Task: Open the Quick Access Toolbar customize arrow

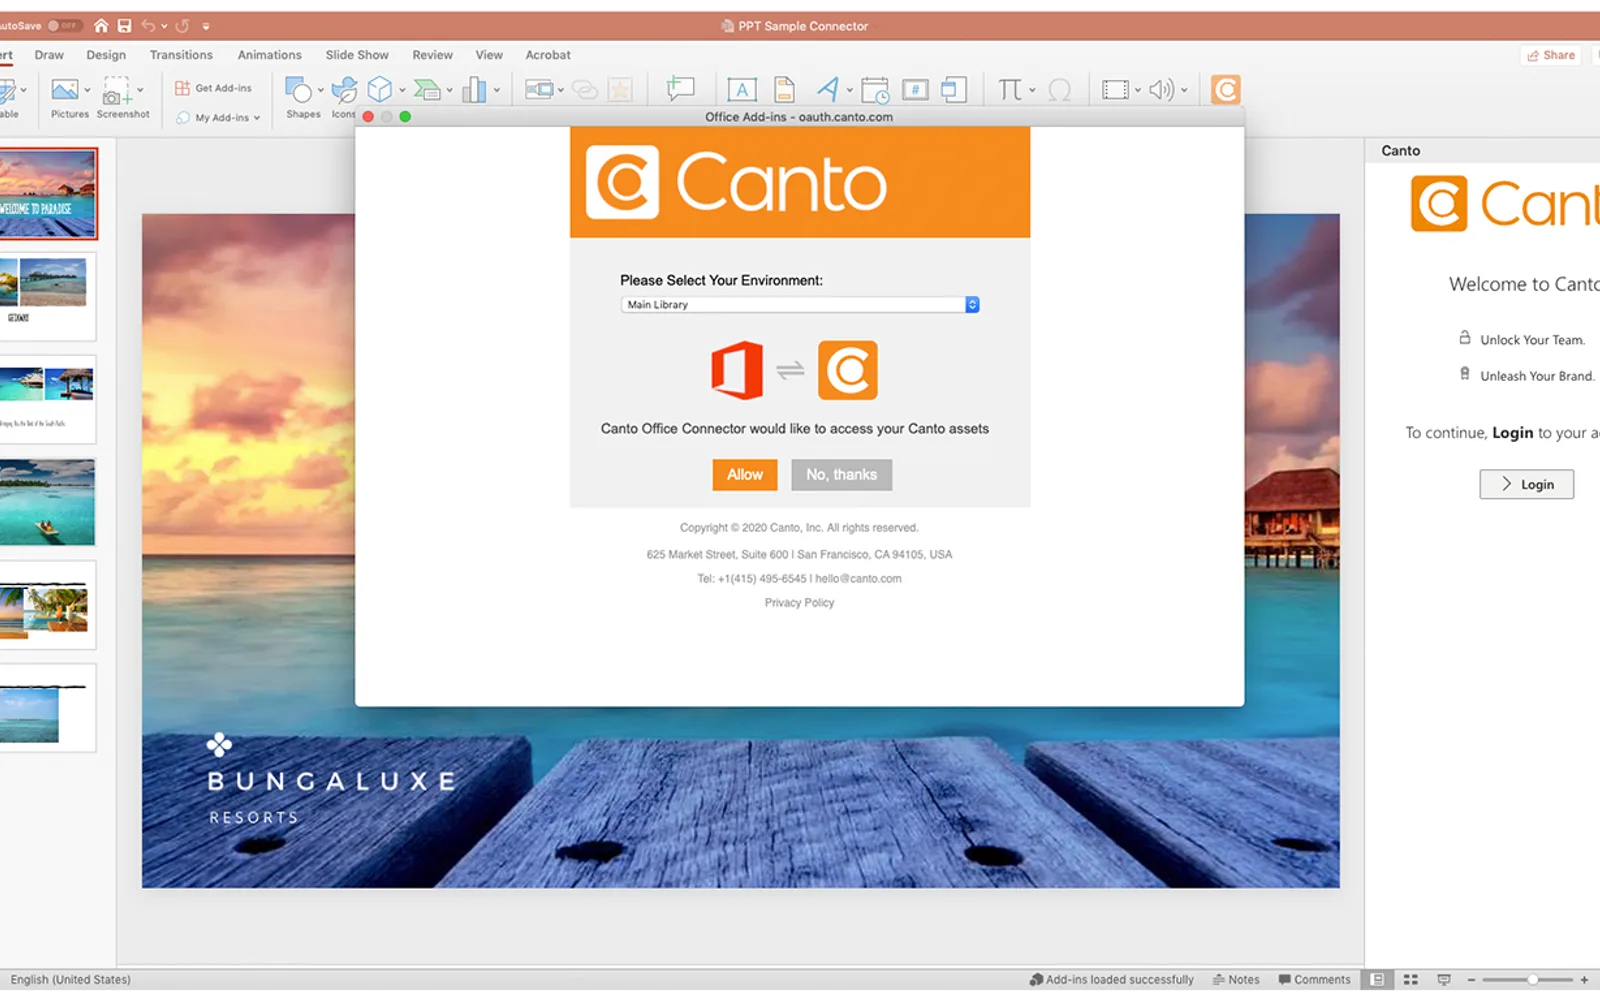Action: tap(206, 26)
